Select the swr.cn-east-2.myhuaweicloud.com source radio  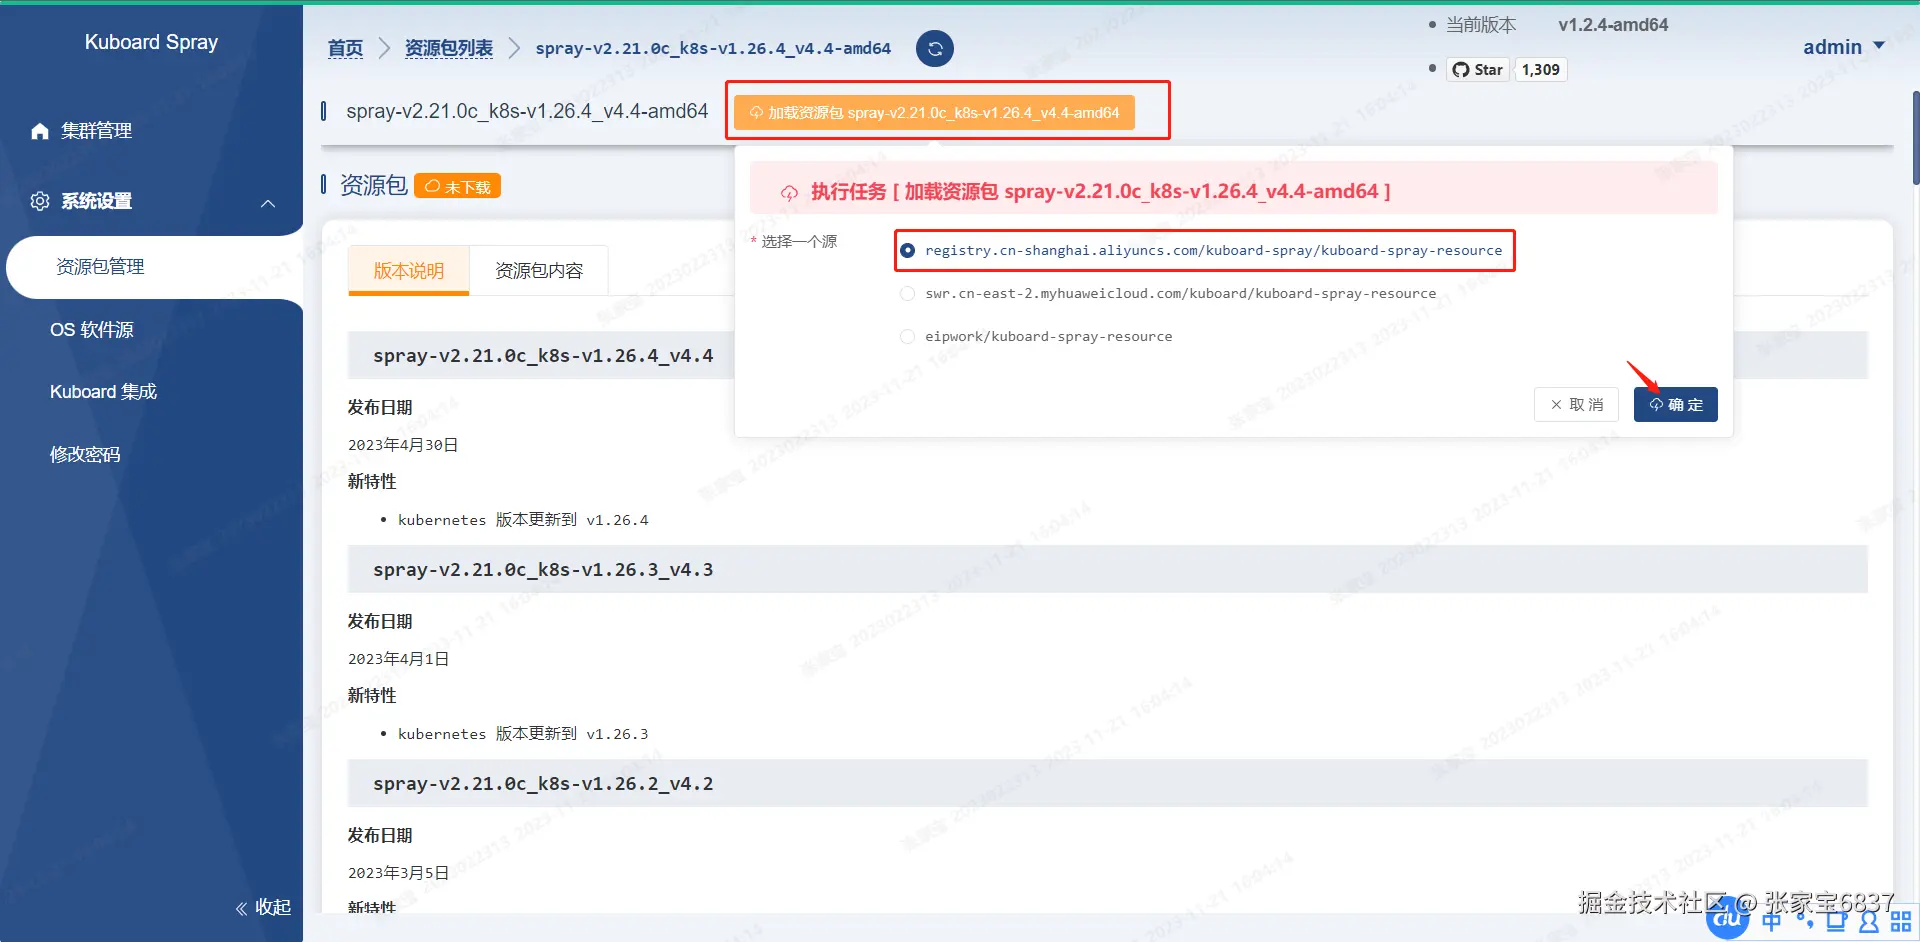coord(907,293)
